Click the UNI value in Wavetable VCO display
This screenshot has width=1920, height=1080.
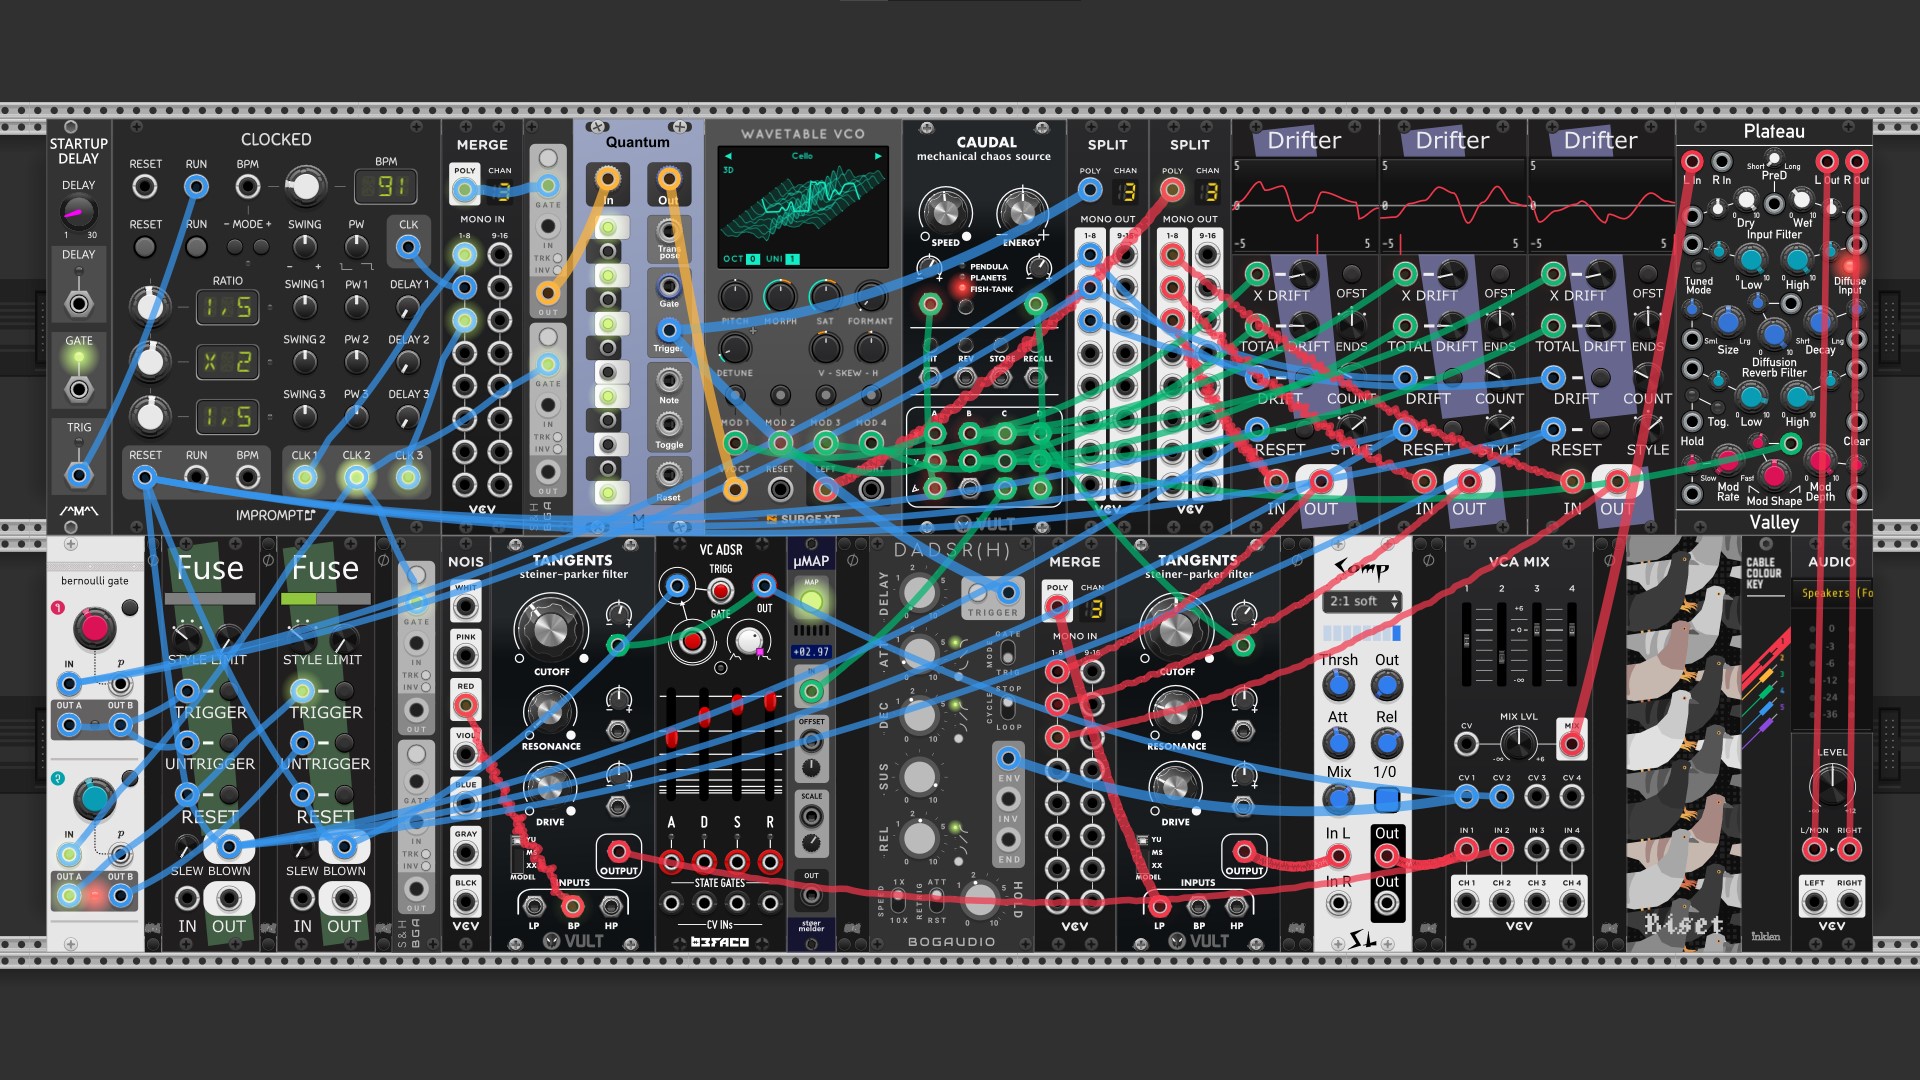point(793,259)
